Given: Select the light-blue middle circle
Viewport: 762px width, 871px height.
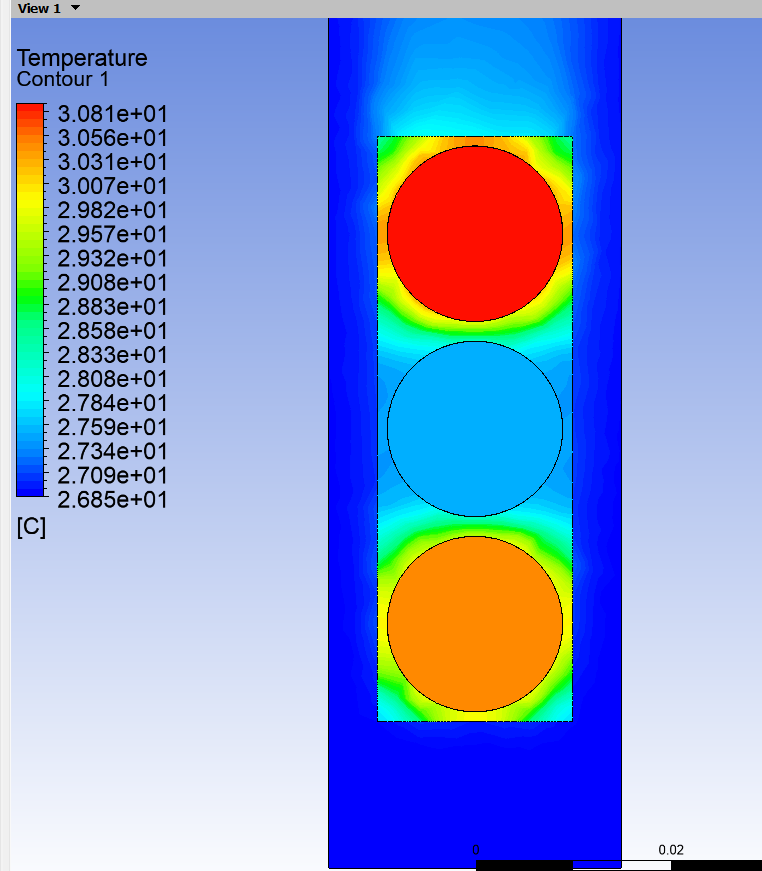Looking at the screenshot, I should tap(475, 429).
